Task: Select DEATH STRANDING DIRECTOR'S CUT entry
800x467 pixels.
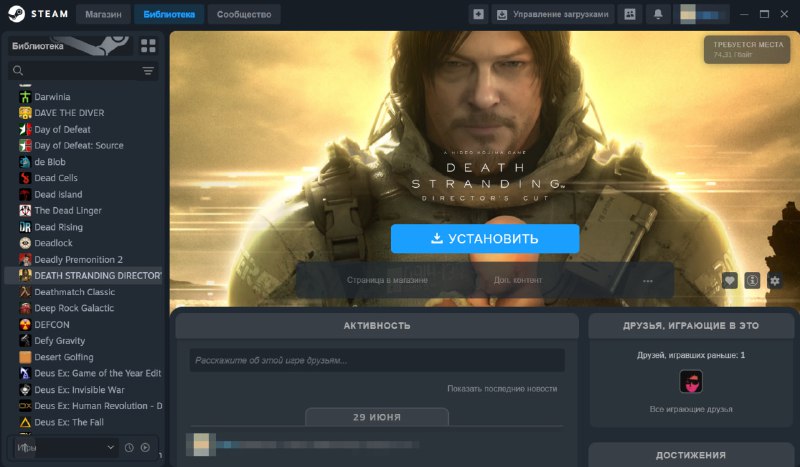Action: (x=83, y=276)
